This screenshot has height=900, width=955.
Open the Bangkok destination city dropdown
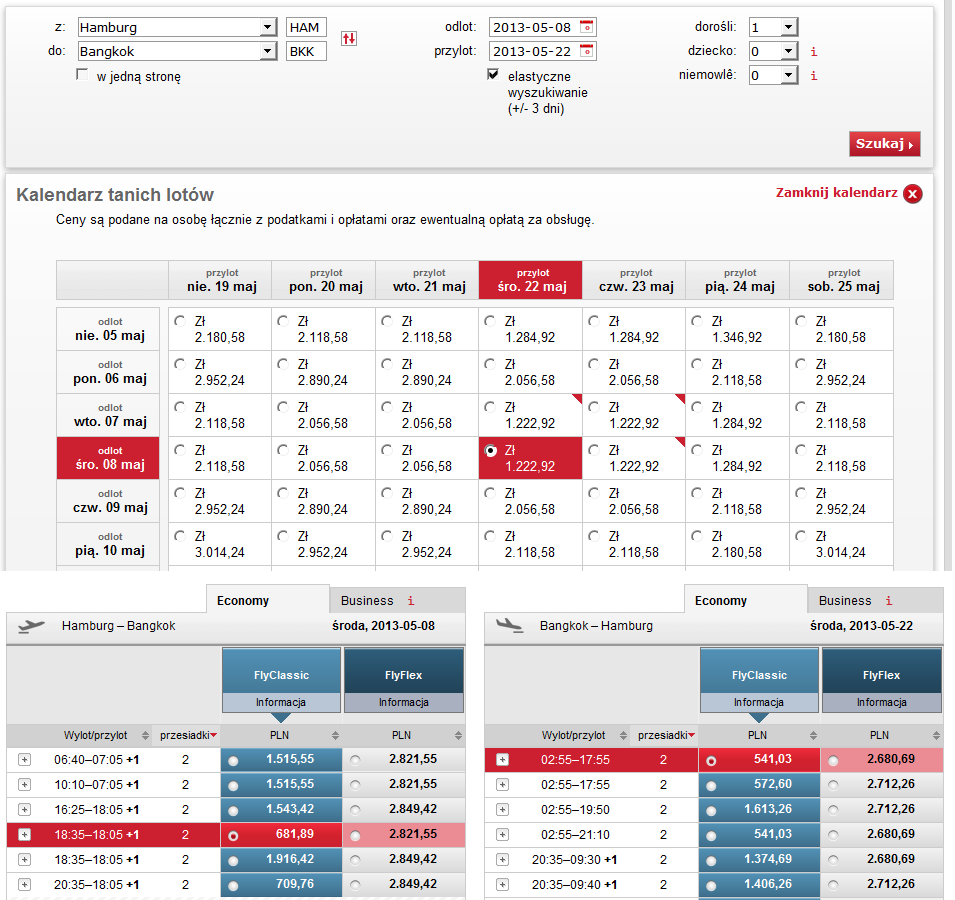point(267,51)
